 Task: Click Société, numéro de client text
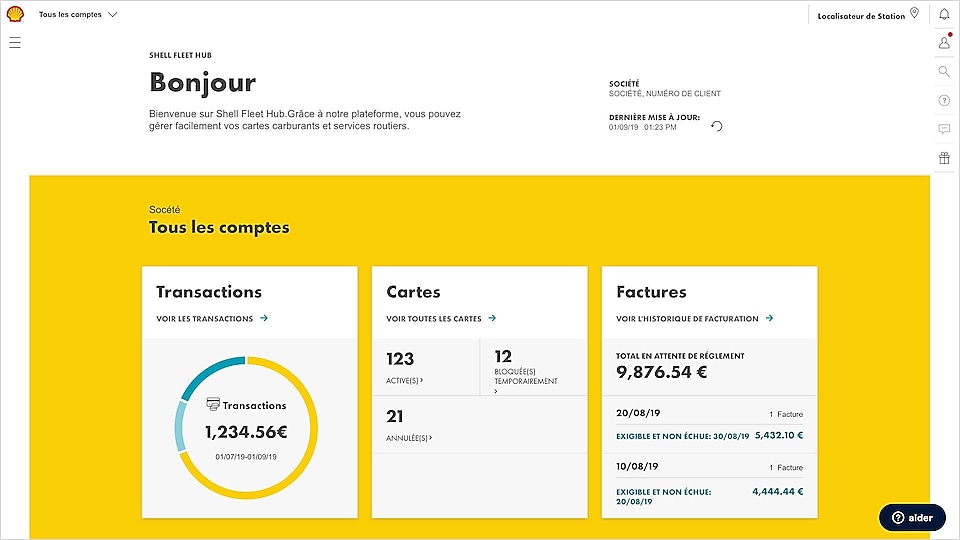click(665, 94)
